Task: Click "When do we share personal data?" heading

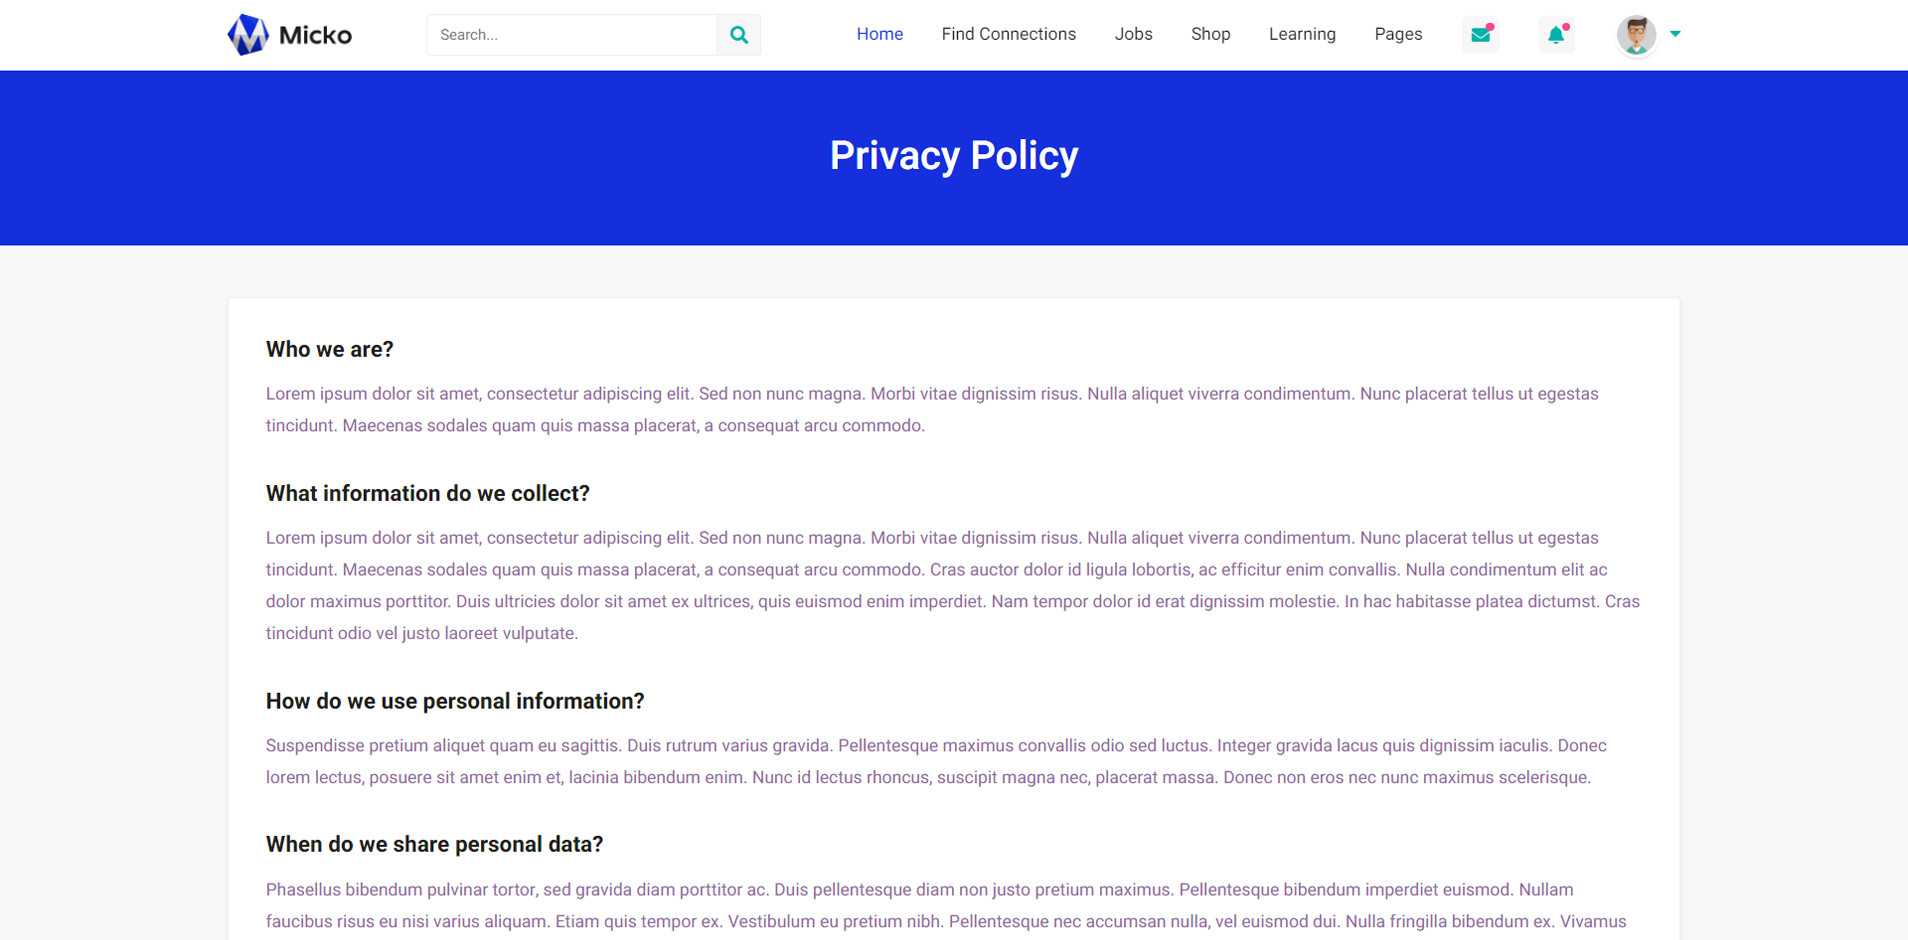Action: pyautogui.click(x=434, y=844)
